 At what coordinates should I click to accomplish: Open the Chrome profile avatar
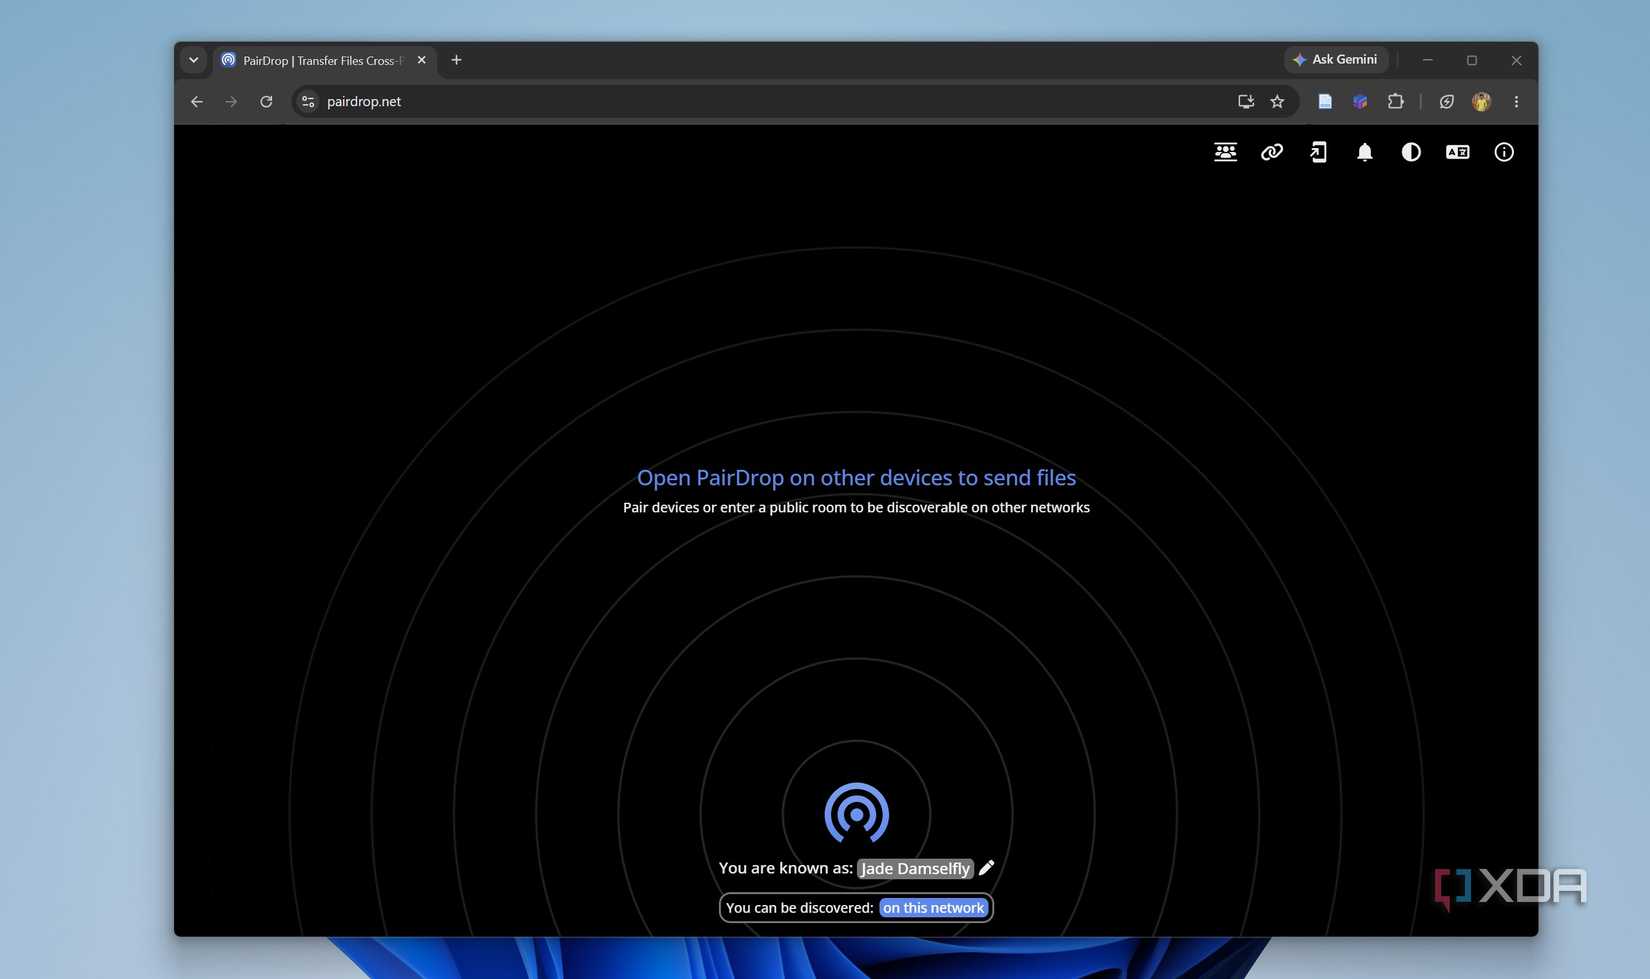pyautogui.click(x=1481, y=101)
